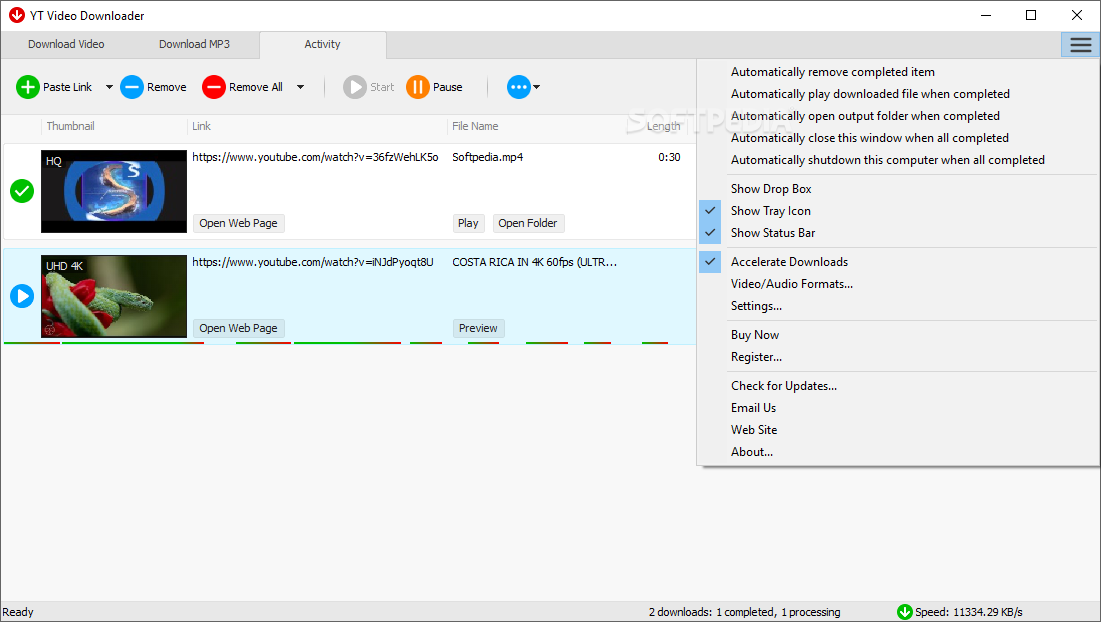Click the blue Remove minus icon
This screenshot has width=1101, height=622.
131,87
